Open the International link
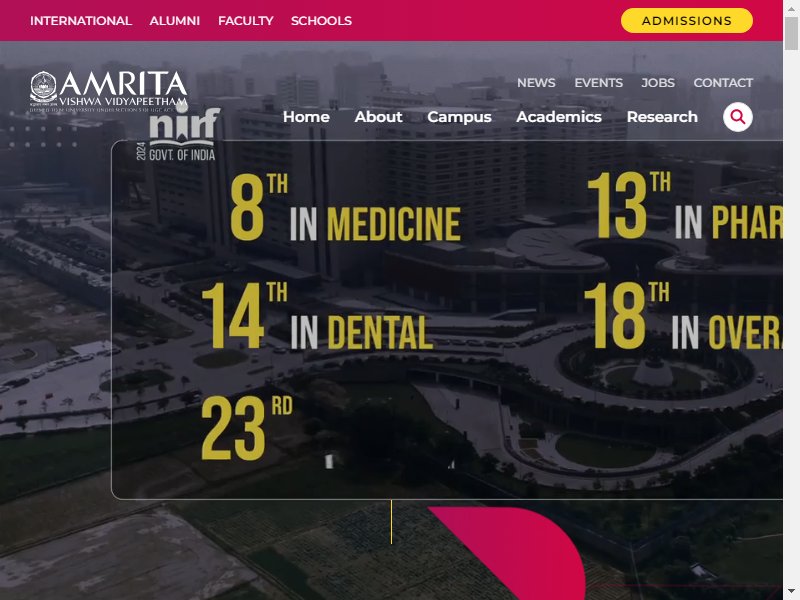 pyautogui.click(x=81, y=20)
